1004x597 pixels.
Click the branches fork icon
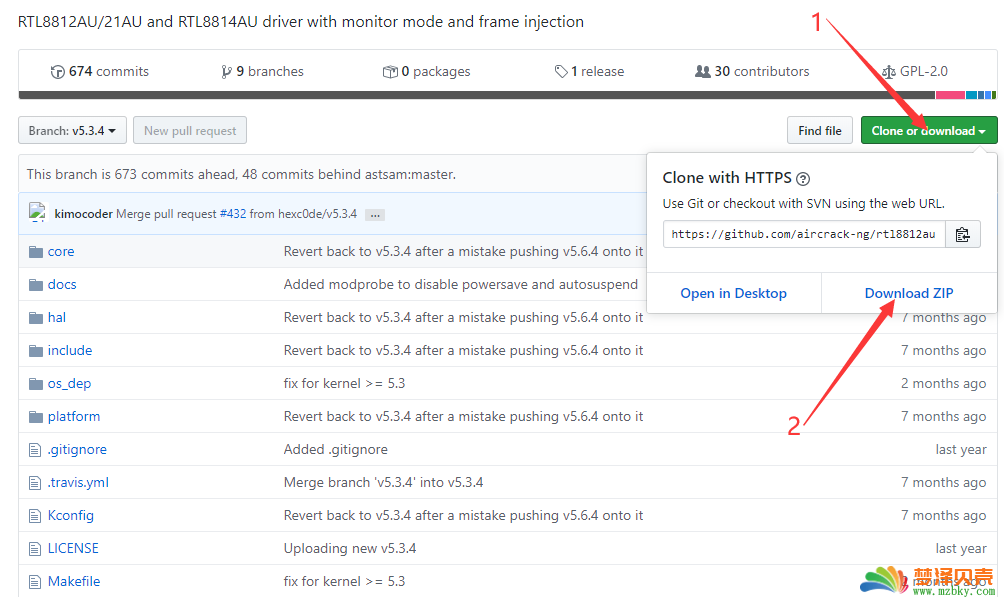click(226, 72)
